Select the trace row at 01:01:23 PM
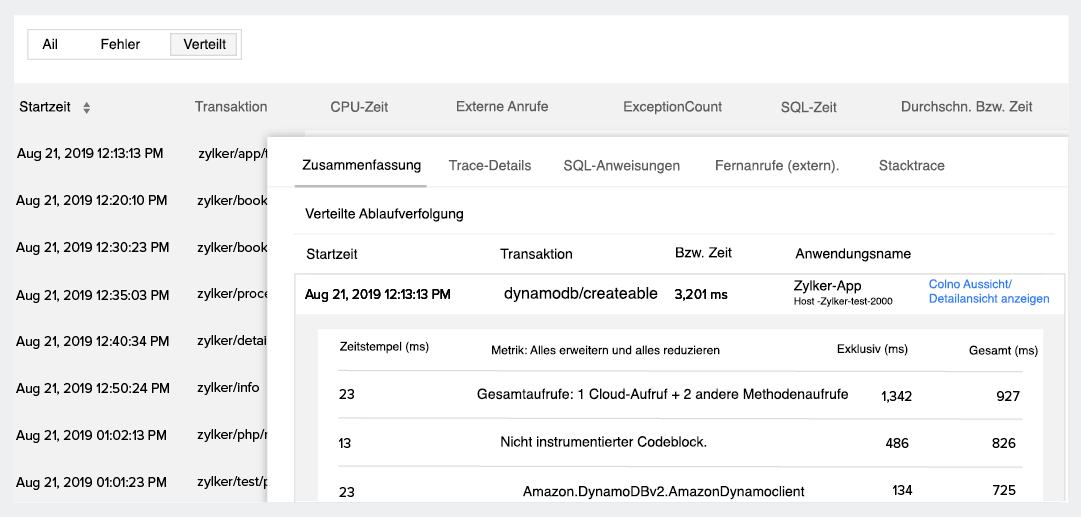Image resolution: width=1081 pixels, height=517 pixels. [141, 482]
